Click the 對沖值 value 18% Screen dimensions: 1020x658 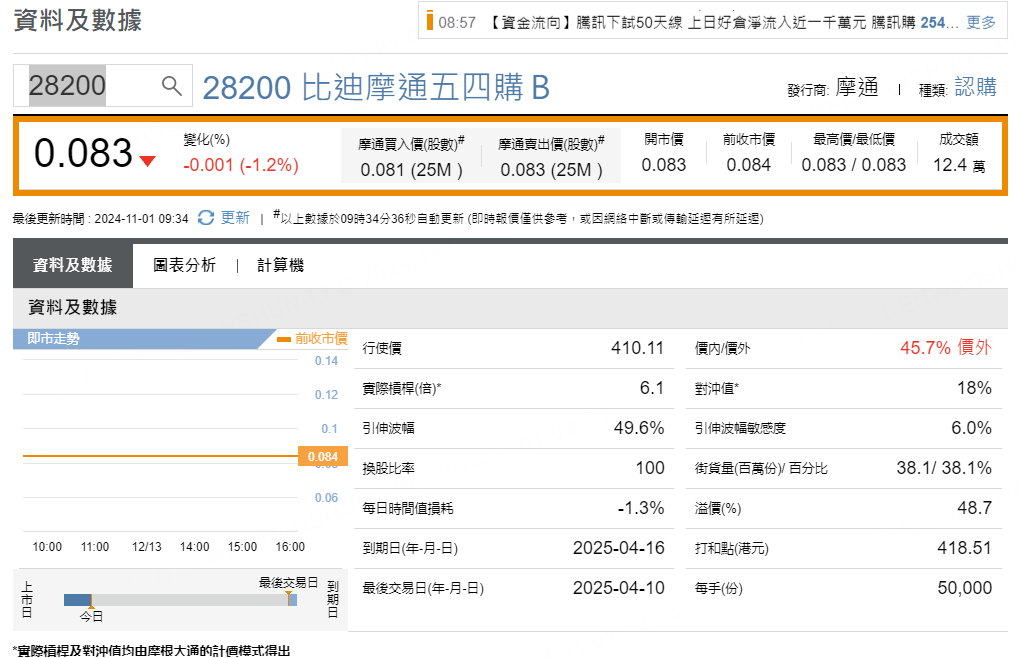(x=974, y=388)
